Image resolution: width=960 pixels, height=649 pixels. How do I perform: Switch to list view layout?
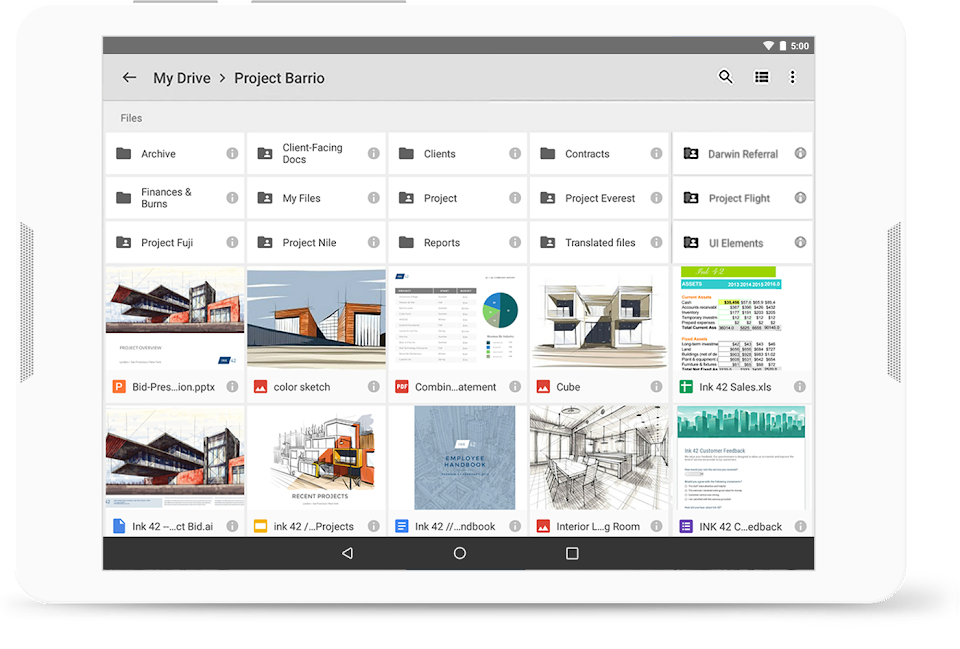point(761,77)
